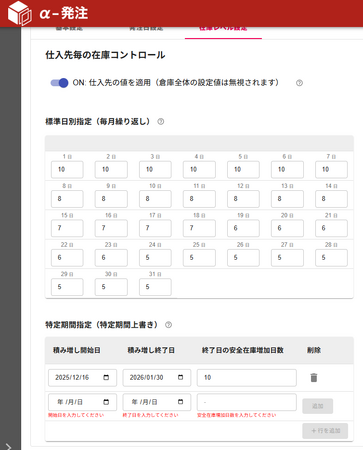Open calendar picker for 2026/01/30 end date
Viewport: 364px width, 450px height.
(x=180, y=377)
